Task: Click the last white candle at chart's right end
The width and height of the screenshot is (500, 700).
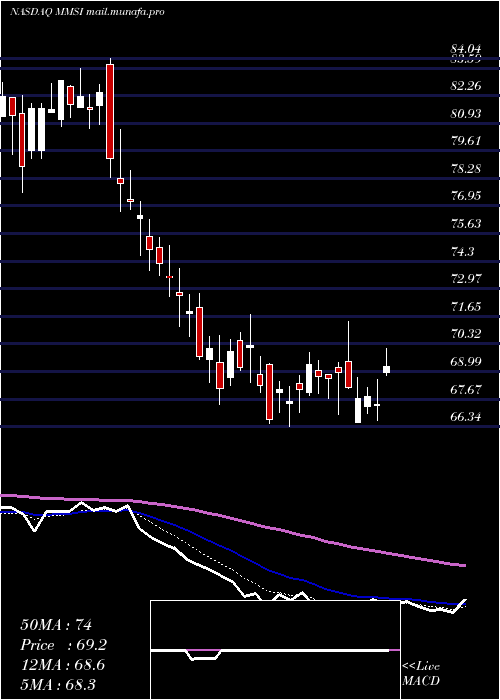Action: click(x=386, y=369)
